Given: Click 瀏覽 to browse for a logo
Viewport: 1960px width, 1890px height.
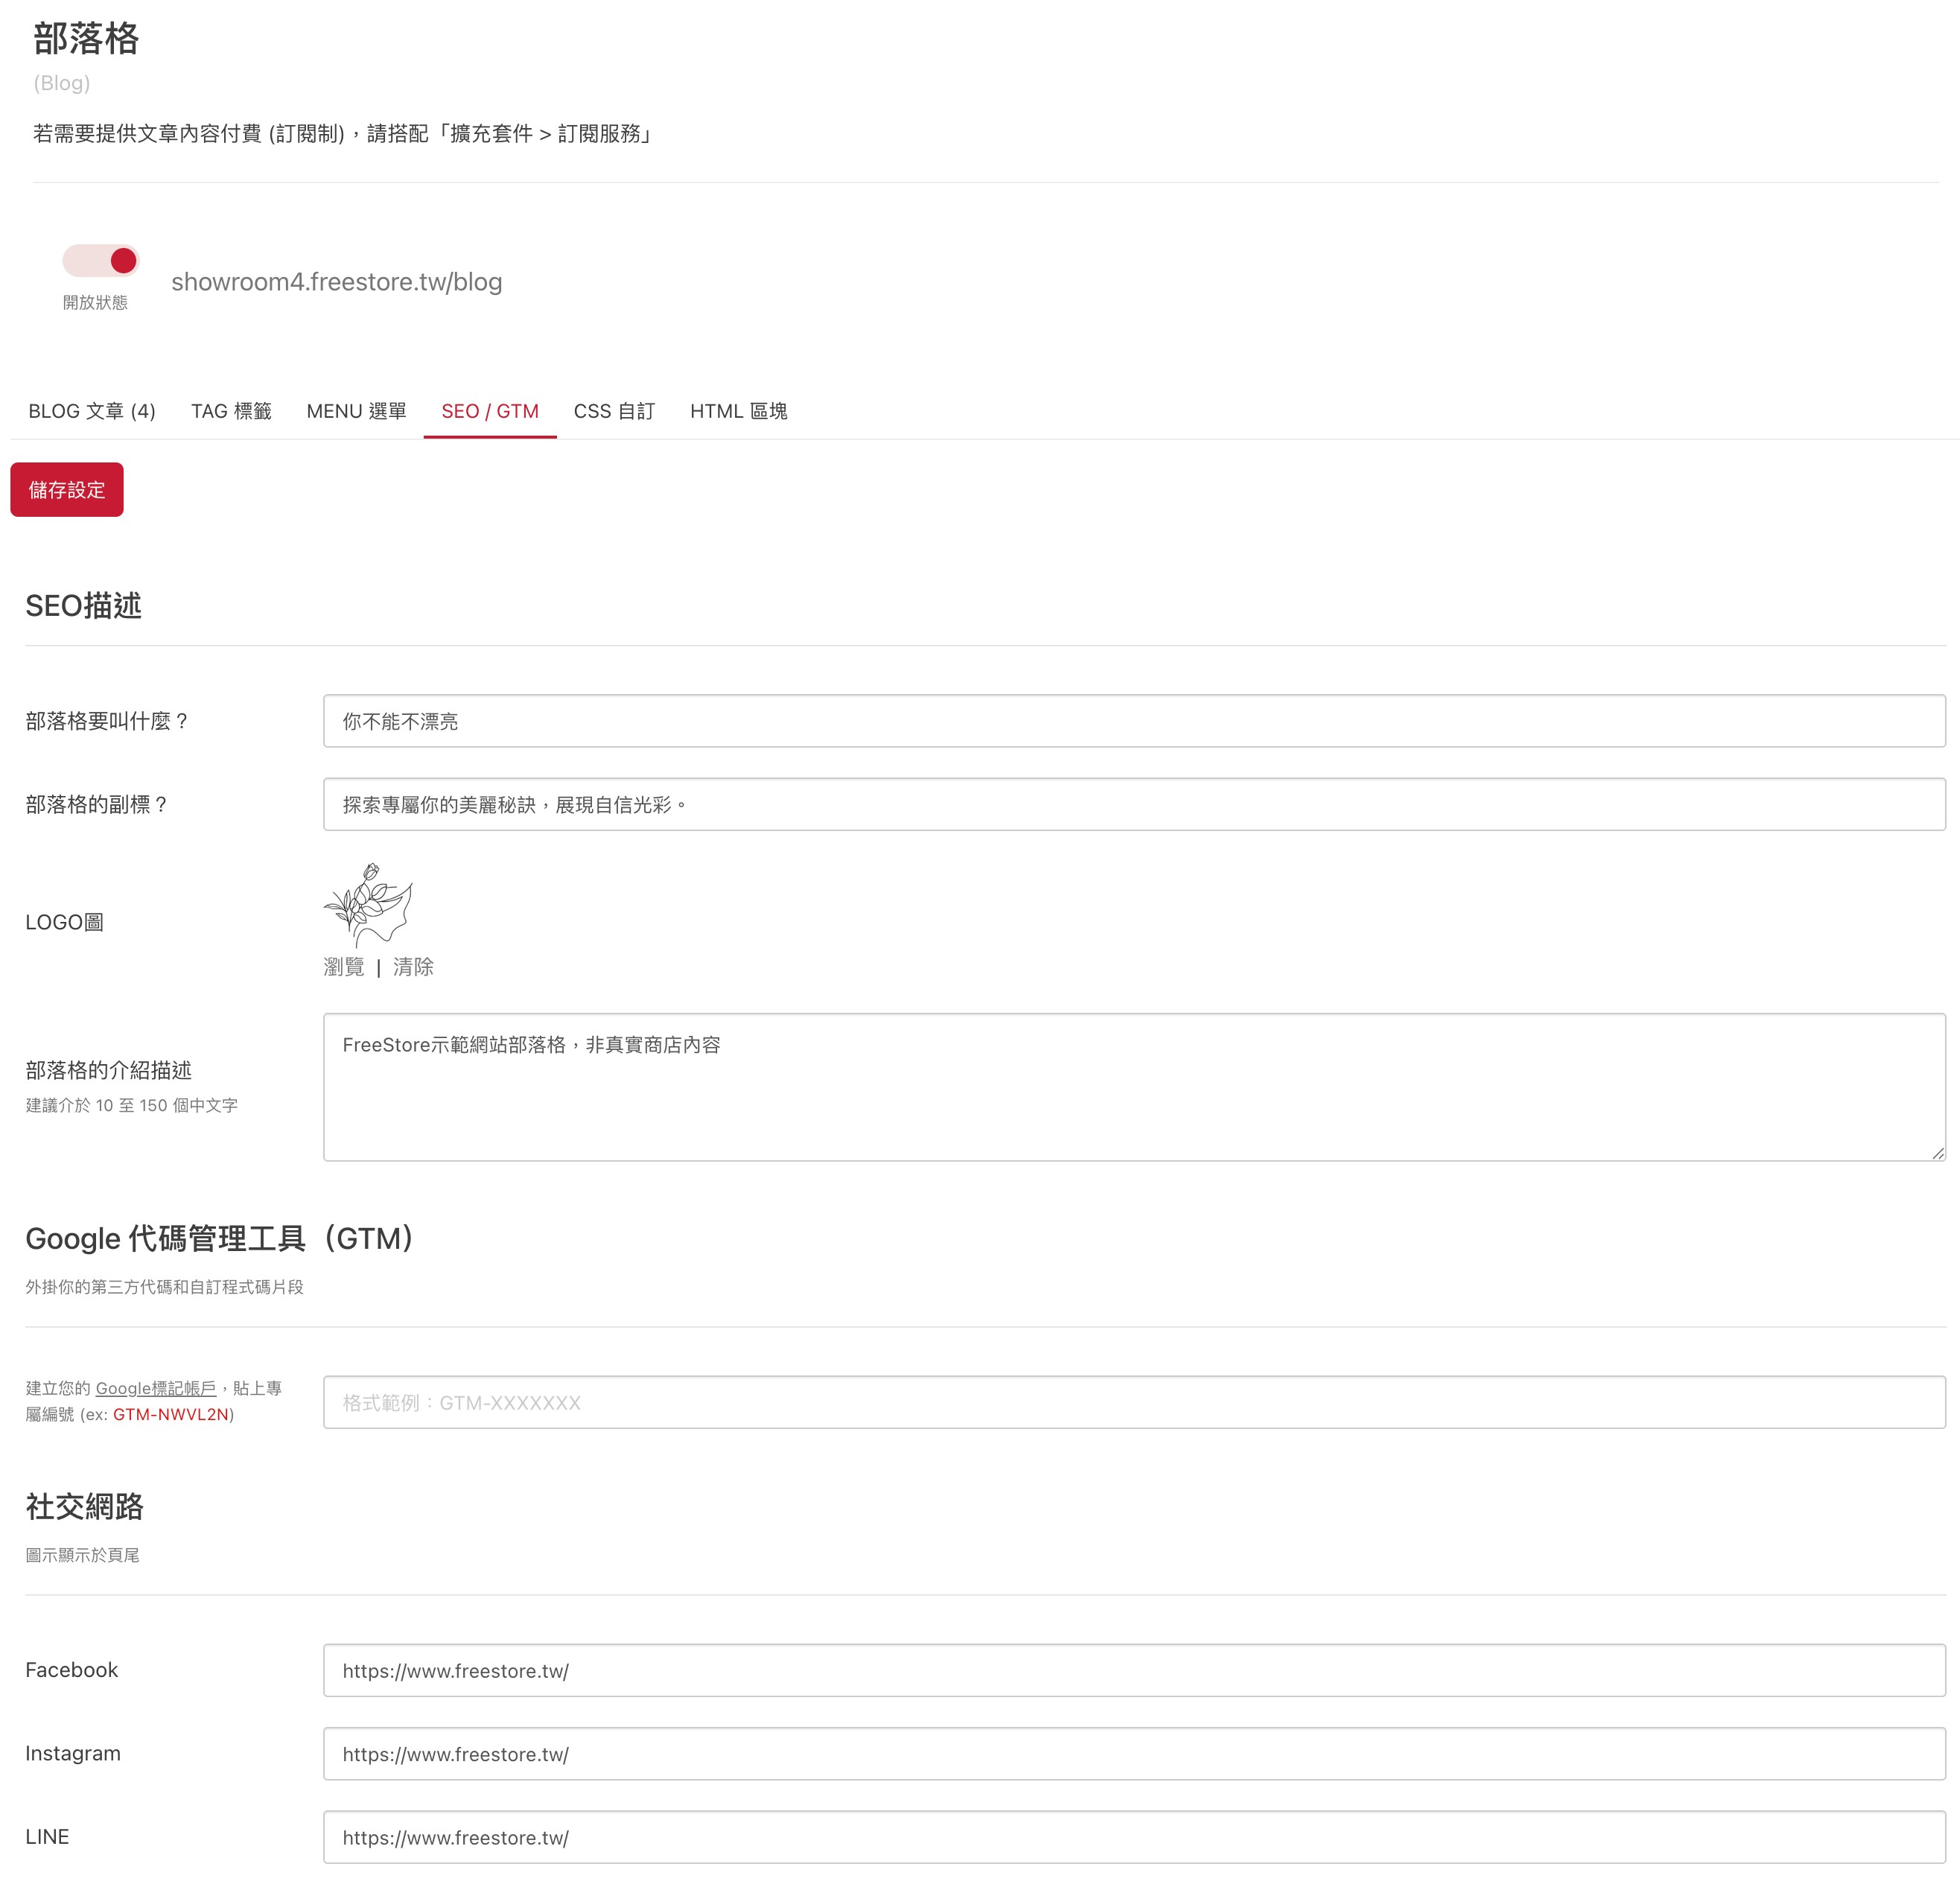Looking at the screenshot, I should pyautogui.click(x=344, y=967).
